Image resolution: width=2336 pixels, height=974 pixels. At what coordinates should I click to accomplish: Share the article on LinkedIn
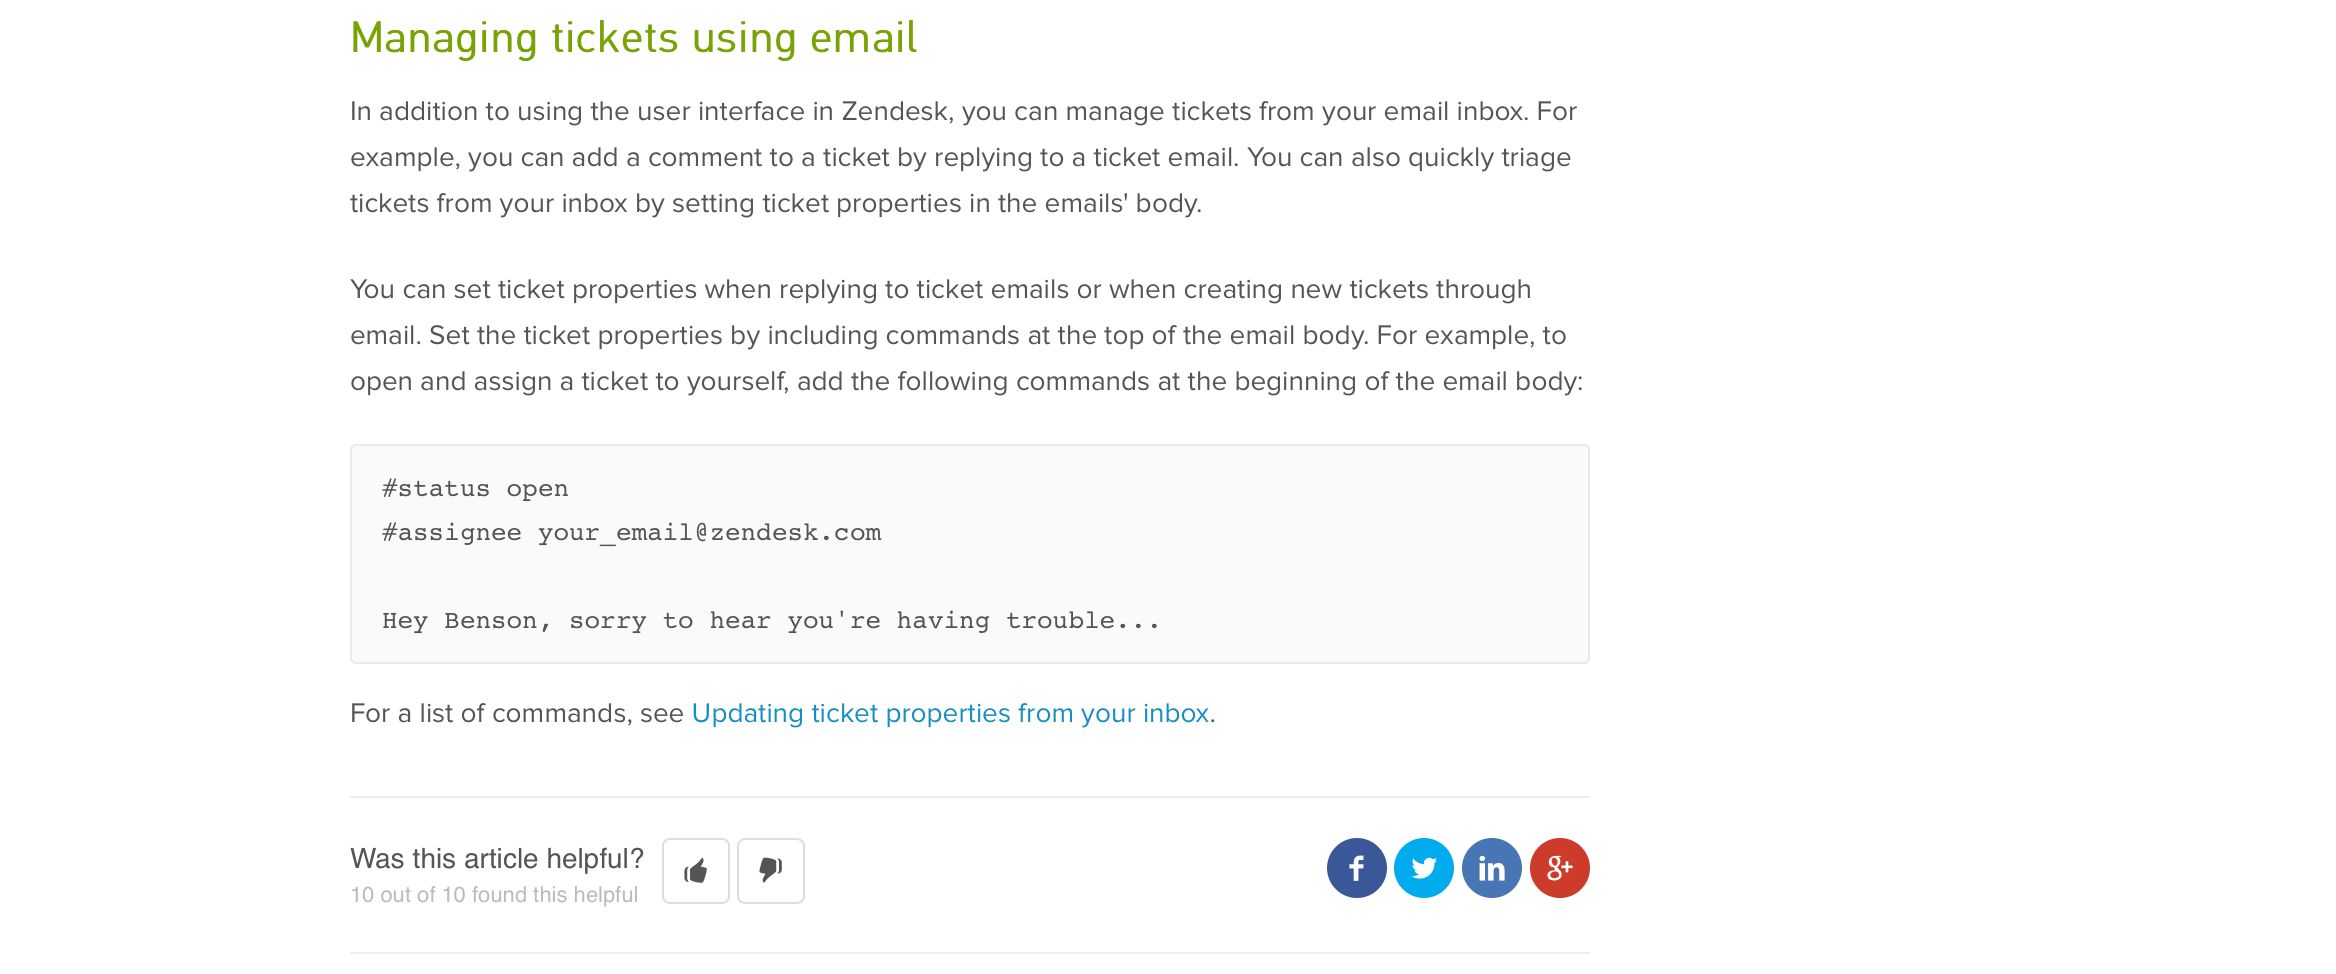(1491, 868)
